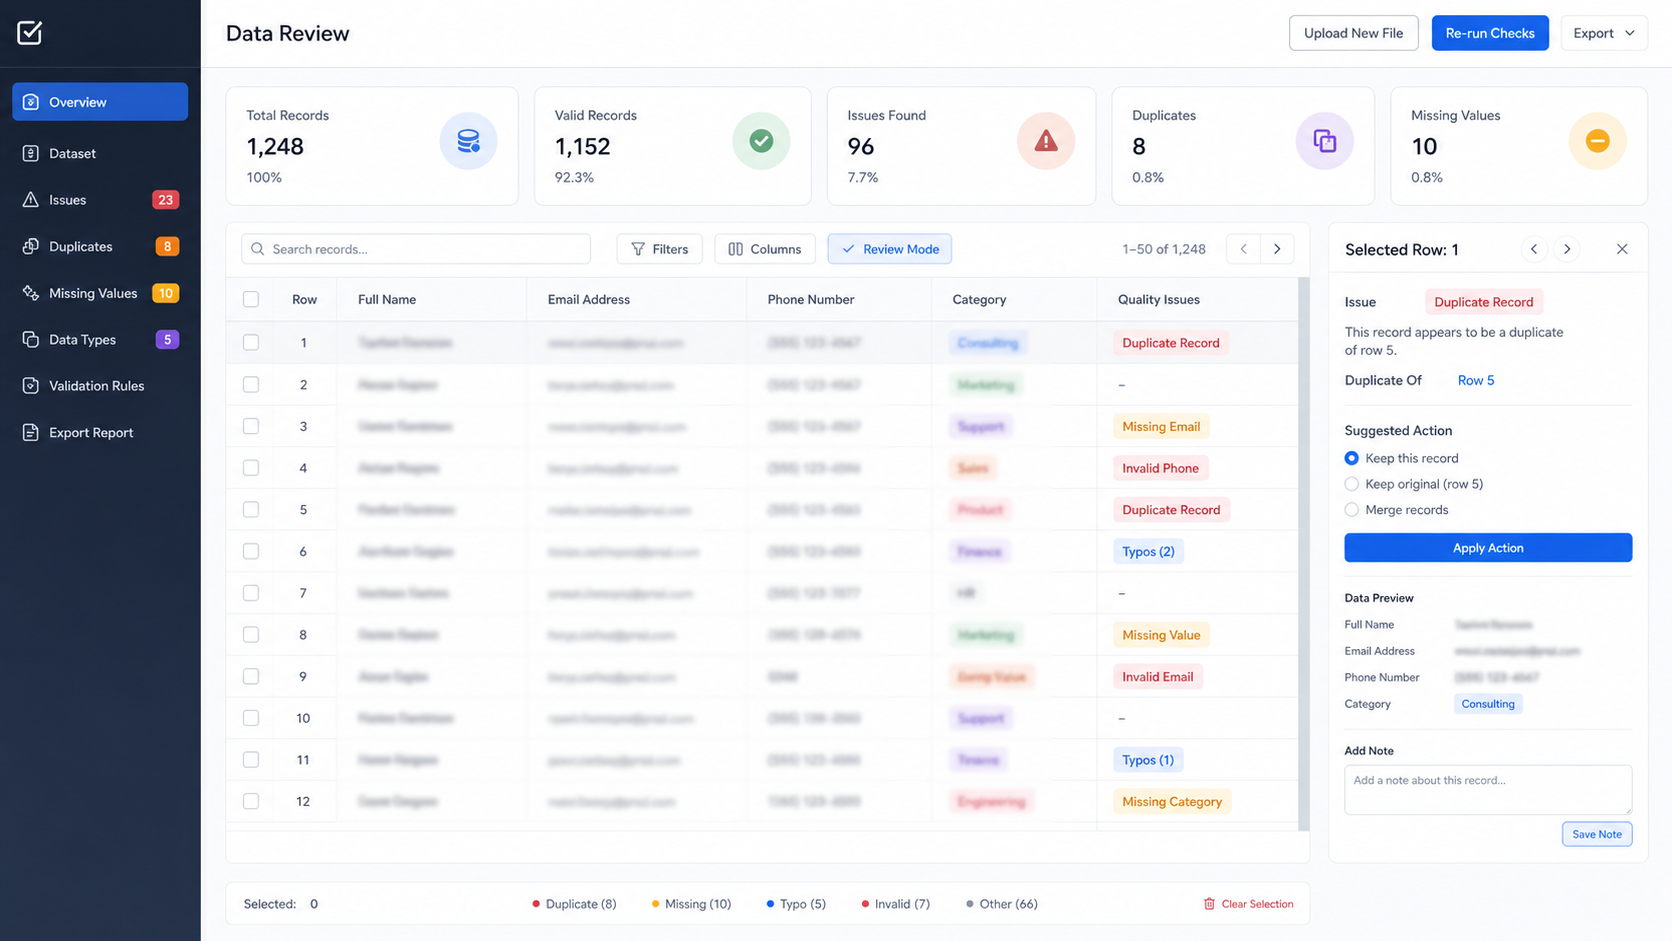
Task: Click the Quality Issues column header
Action: point(1159,299)
